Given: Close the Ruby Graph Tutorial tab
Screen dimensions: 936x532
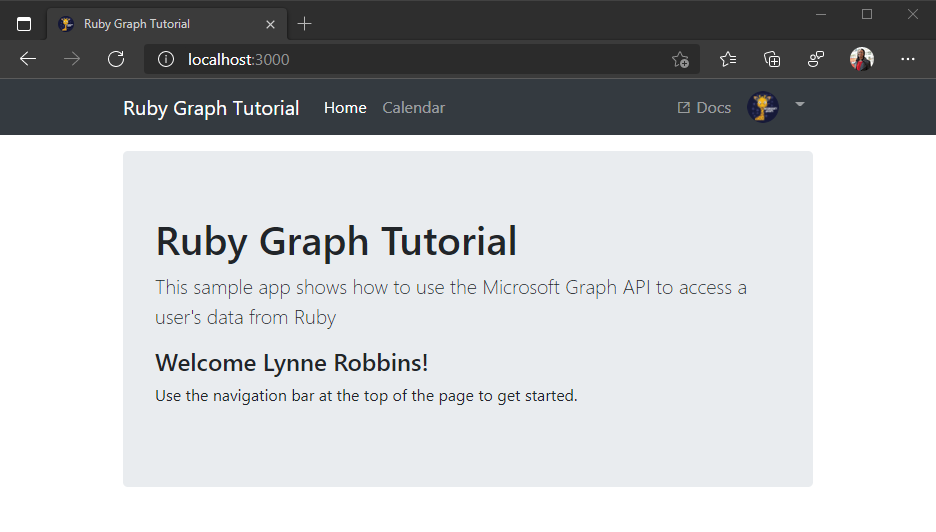Looking at the screenshot, I should click(270, 24).
